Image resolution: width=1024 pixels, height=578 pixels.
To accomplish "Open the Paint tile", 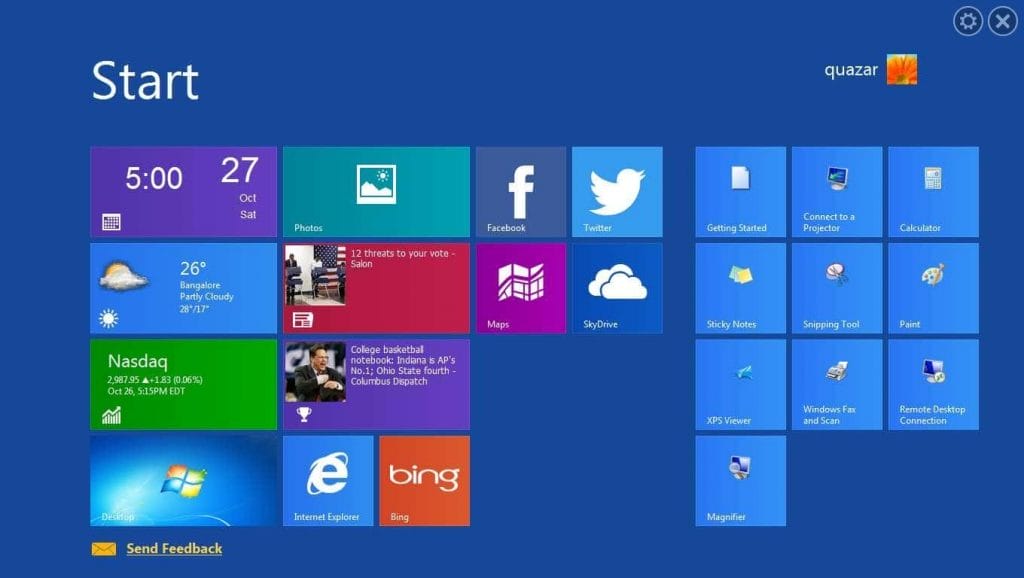I will coord(933,288).
